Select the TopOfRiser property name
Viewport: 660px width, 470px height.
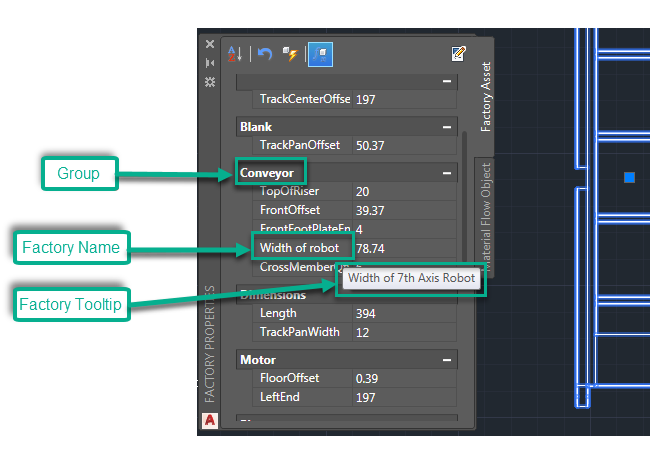point(289,191)
